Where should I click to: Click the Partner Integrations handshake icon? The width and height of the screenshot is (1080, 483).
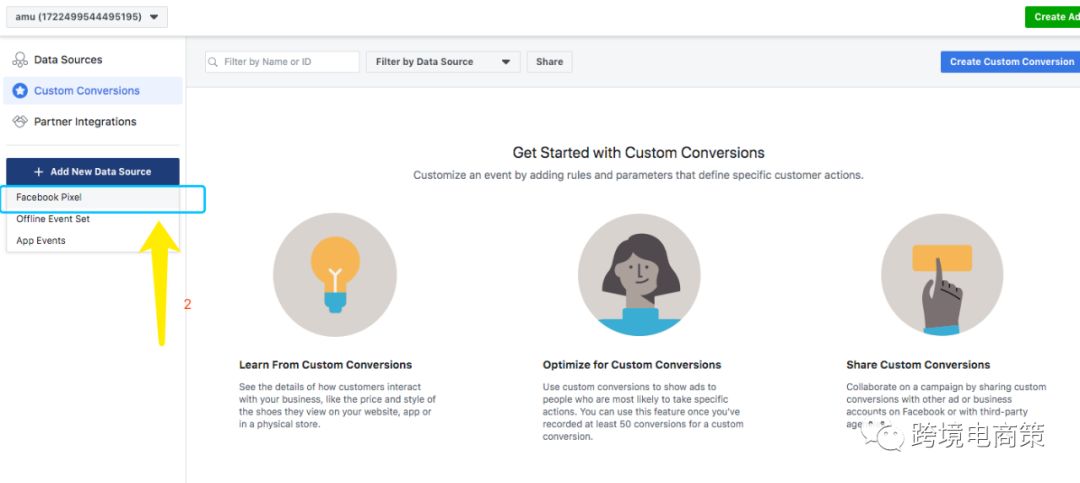tap(20, 121)
